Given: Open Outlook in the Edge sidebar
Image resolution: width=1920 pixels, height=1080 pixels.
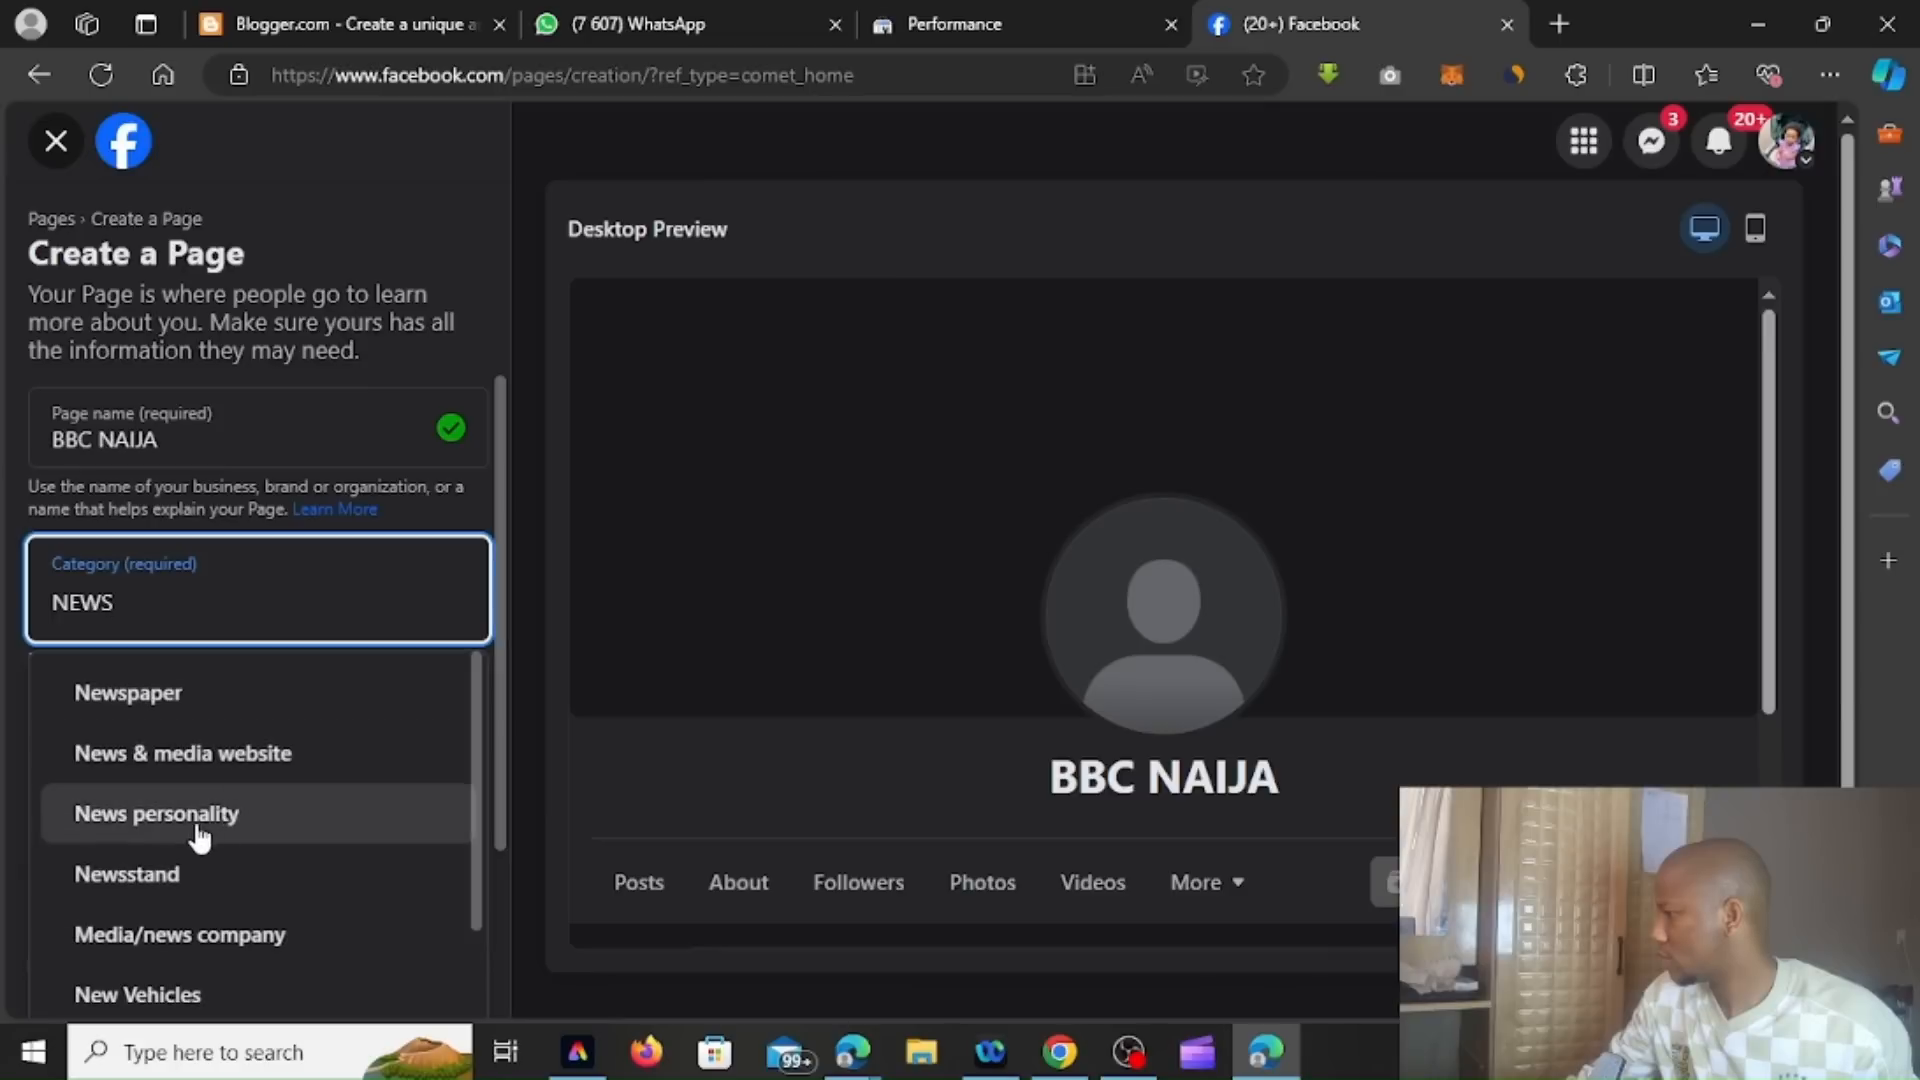Looking at the screenshot, I should 1888,301.
